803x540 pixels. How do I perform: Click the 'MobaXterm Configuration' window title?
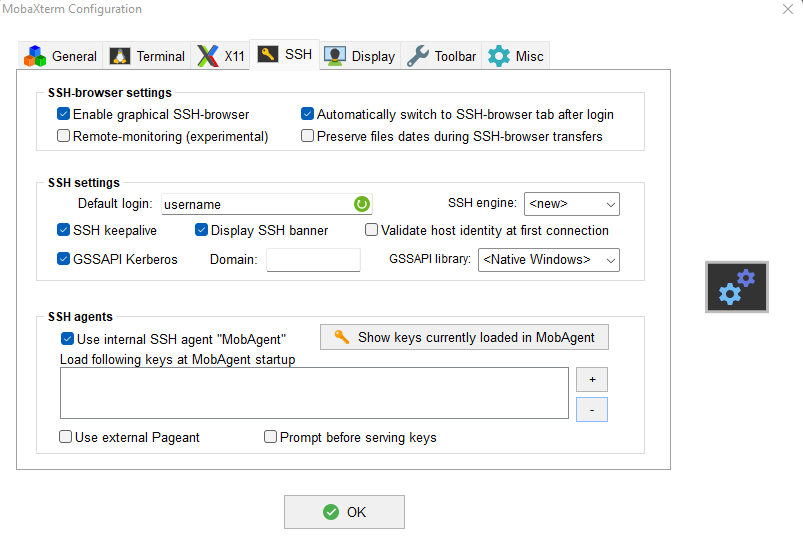[x=72, y=9]
